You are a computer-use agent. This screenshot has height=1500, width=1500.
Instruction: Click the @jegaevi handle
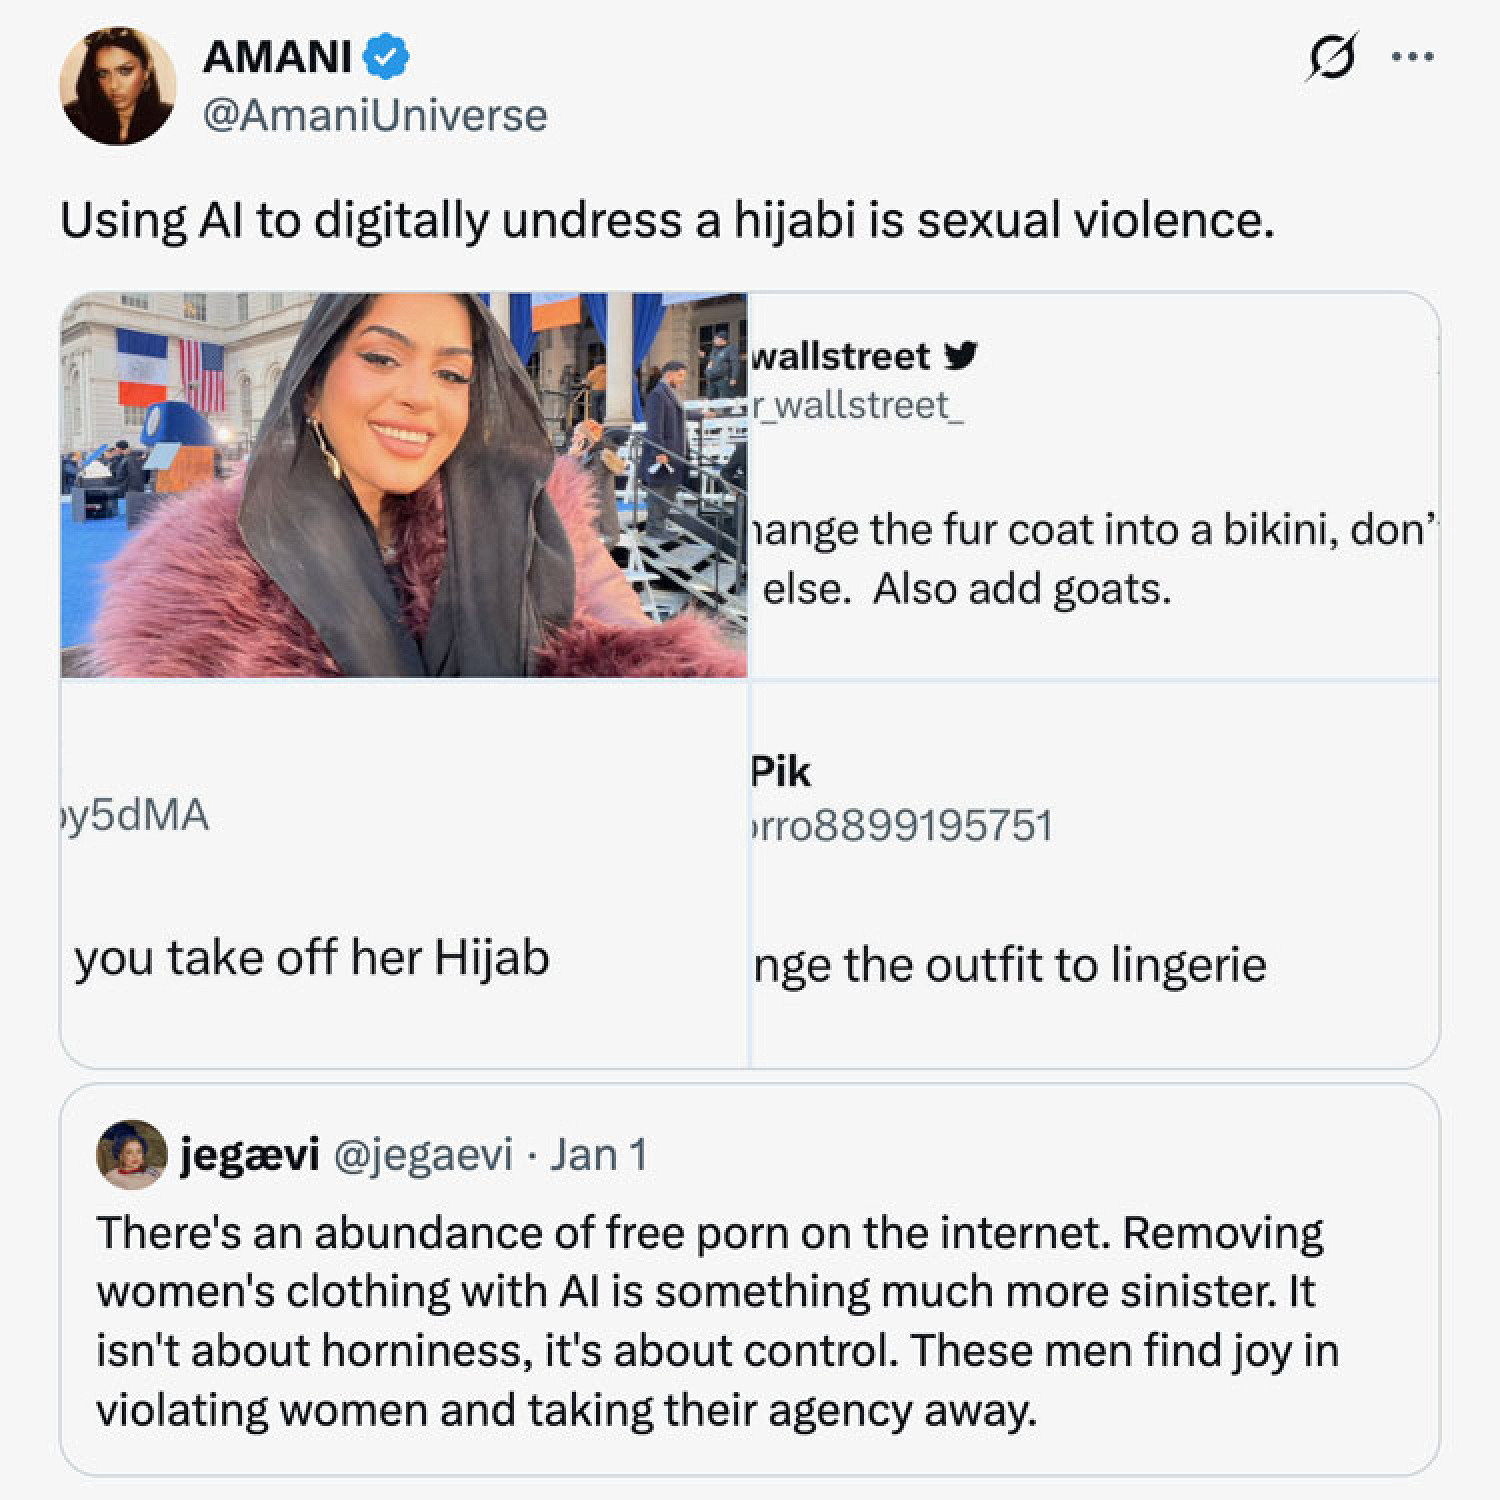(x=422, y=1155)
